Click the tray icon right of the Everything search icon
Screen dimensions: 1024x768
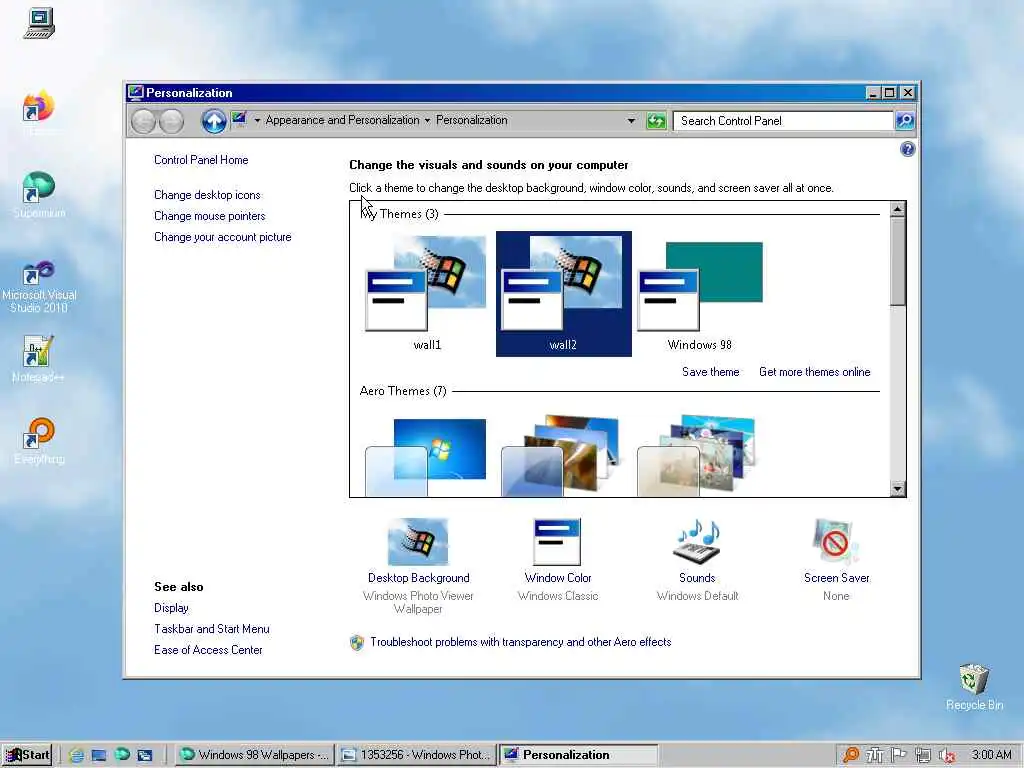click(x=874, y=755)
